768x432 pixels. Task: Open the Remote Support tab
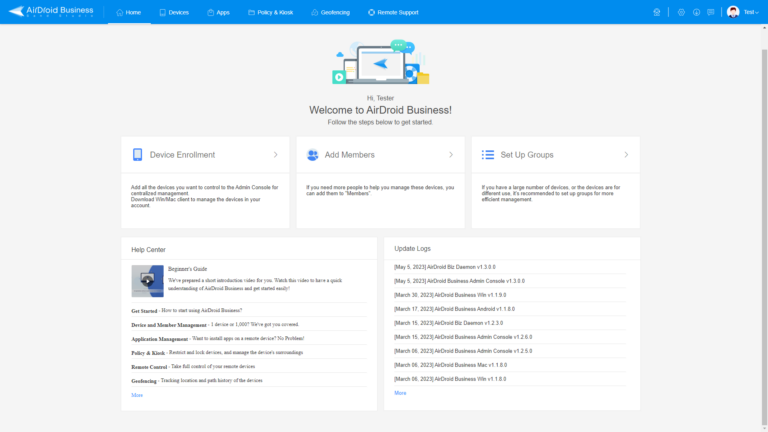pos(393,12)
